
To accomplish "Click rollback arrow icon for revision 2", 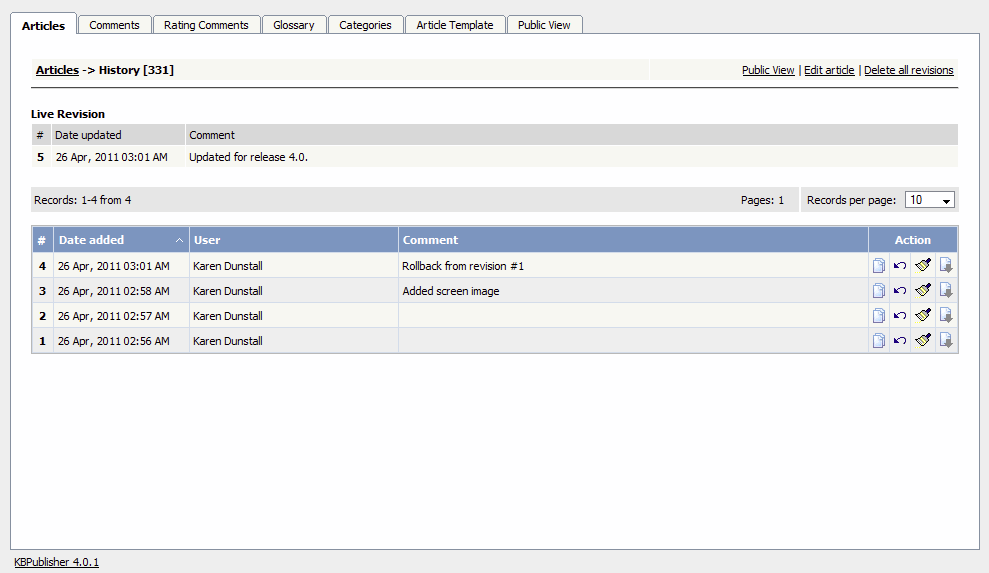I will (900, 316).
